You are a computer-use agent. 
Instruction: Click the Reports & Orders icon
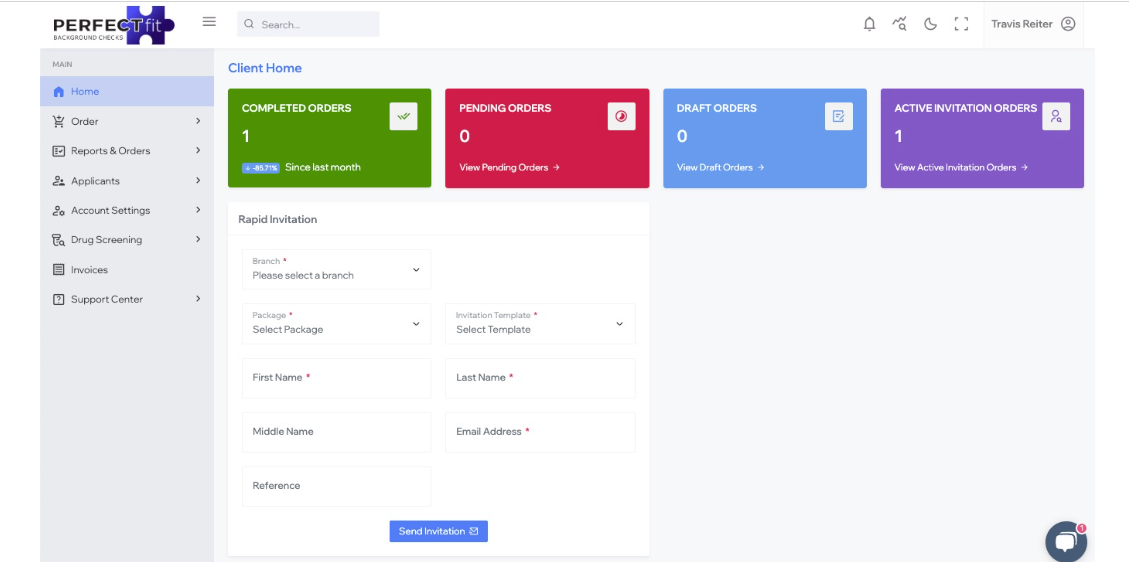pos(59,151)
